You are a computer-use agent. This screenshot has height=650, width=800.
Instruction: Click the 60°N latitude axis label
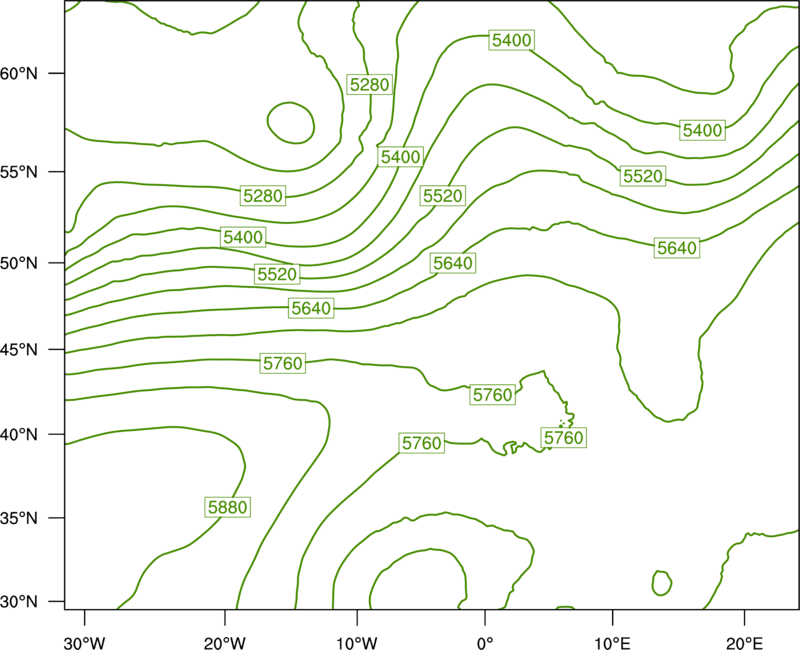19,73
